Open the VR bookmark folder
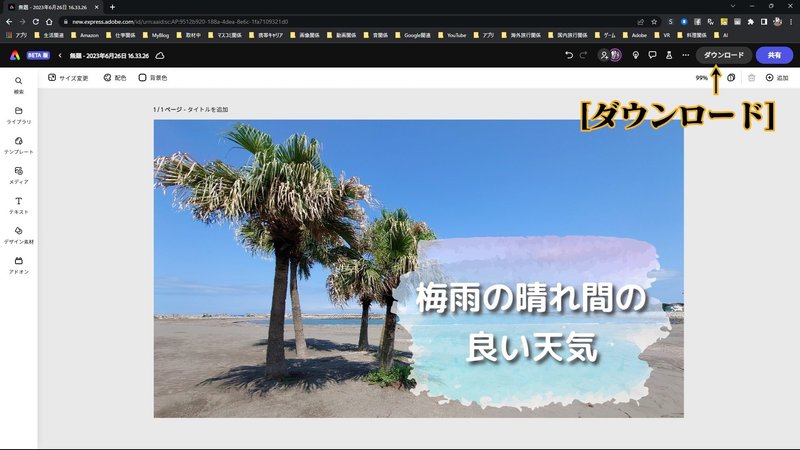Viewport: 800px width, 450px height. click(662, 35)
